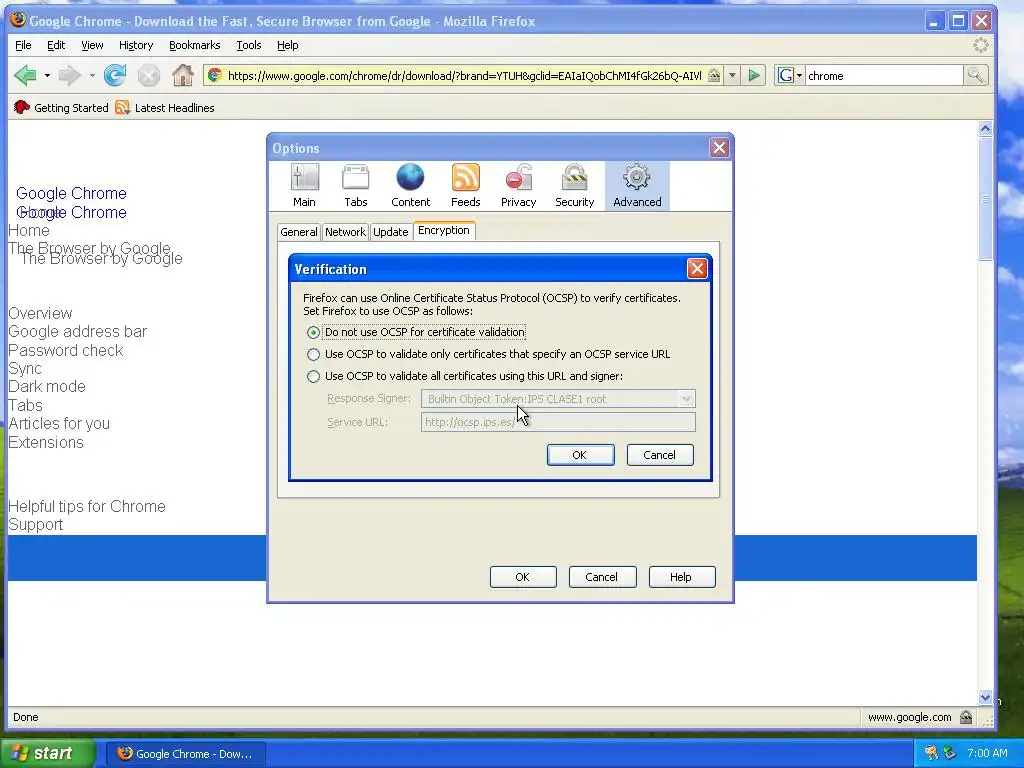The width and height of the screenshot is (1024, 768).
Task: Select Do not use OCSP radio button
Action: (313, 332)
